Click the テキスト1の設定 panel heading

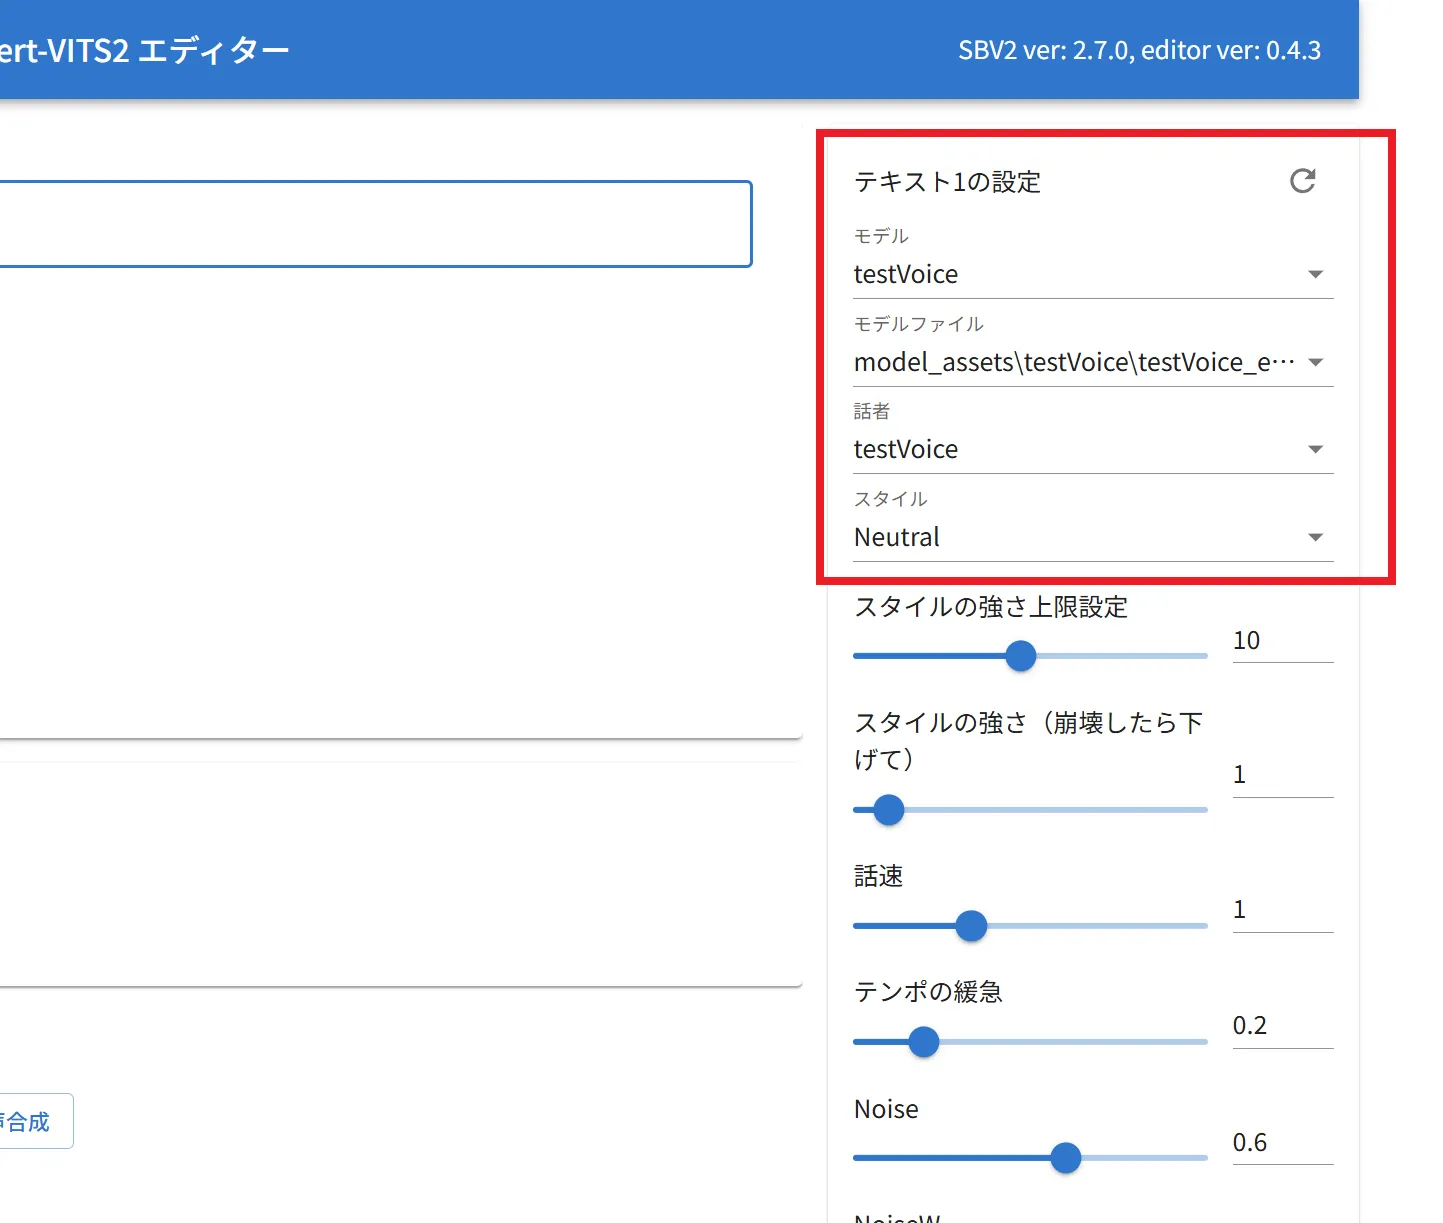click(947, 182)
